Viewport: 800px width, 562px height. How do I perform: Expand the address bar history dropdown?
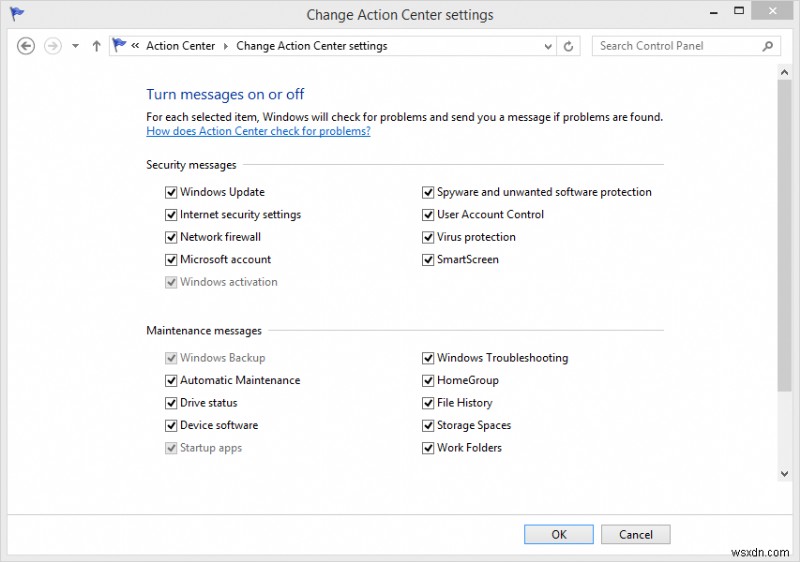coord(548,46)
